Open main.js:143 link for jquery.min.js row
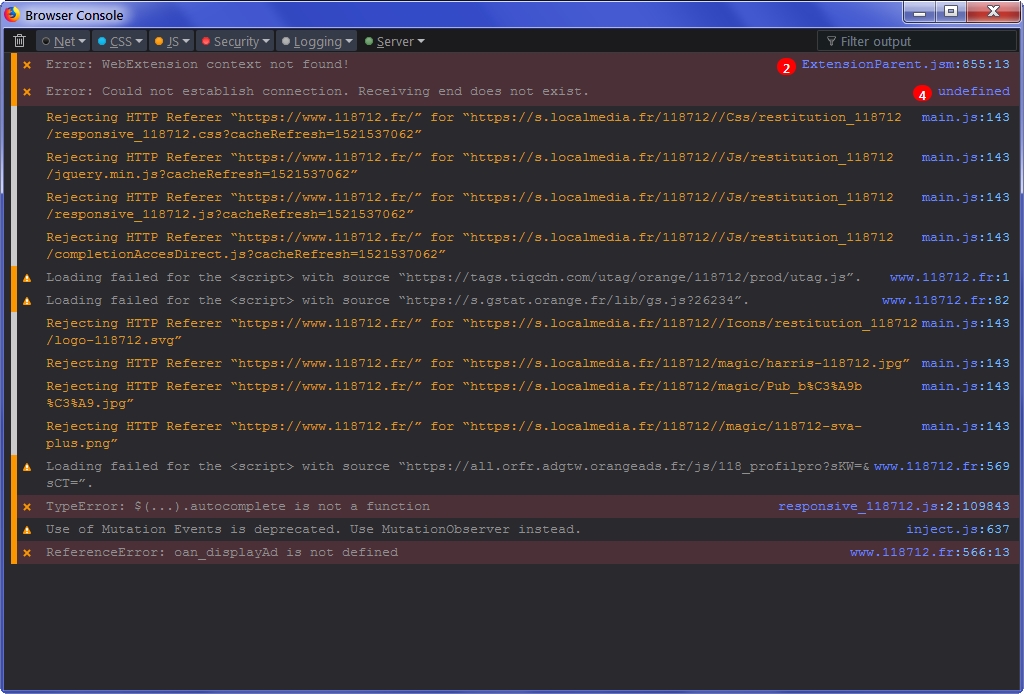 965,157
